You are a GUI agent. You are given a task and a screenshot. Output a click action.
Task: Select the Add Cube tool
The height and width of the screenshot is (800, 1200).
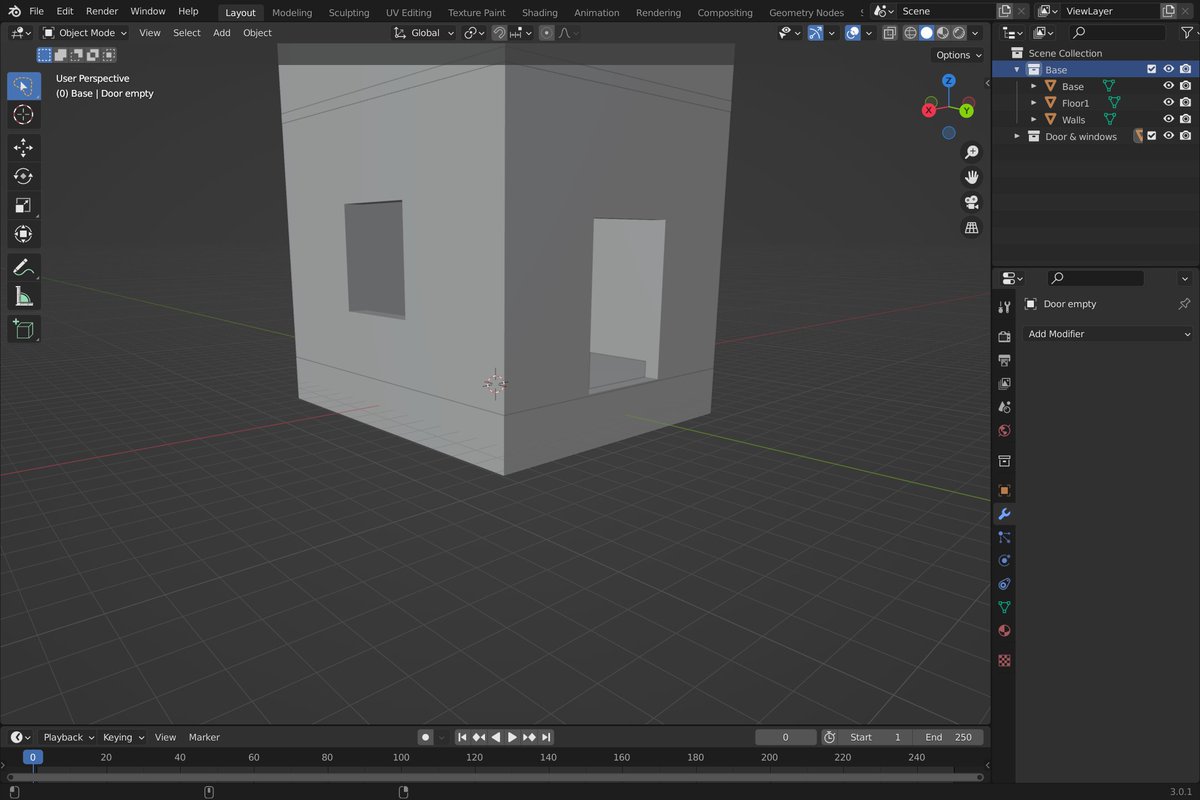(x=24, y=329)
